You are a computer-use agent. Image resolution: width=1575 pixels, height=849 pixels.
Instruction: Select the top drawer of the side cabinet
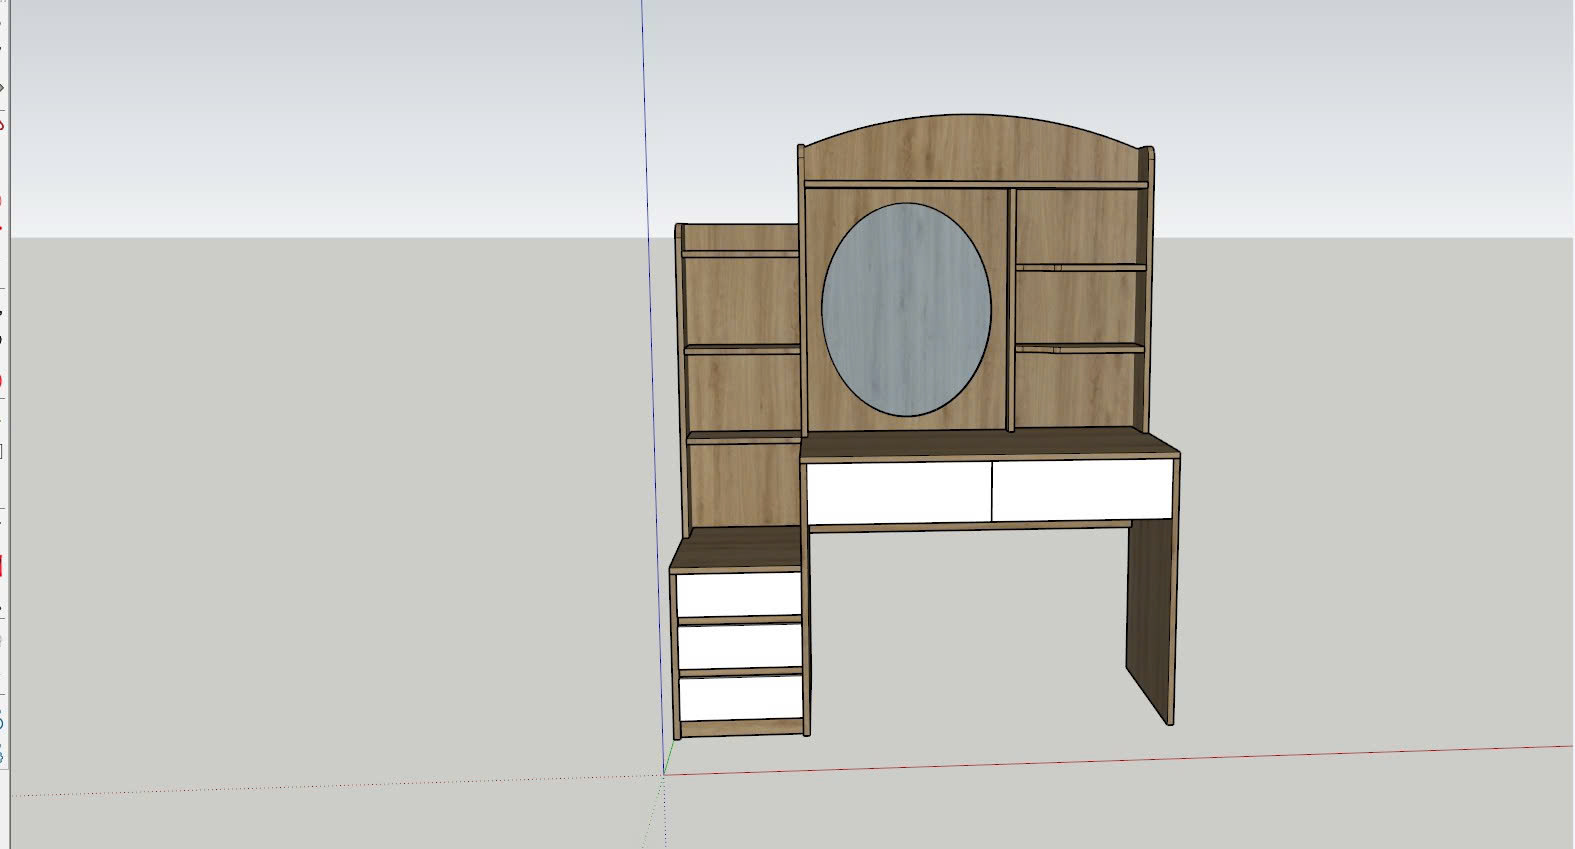(739, 595)
